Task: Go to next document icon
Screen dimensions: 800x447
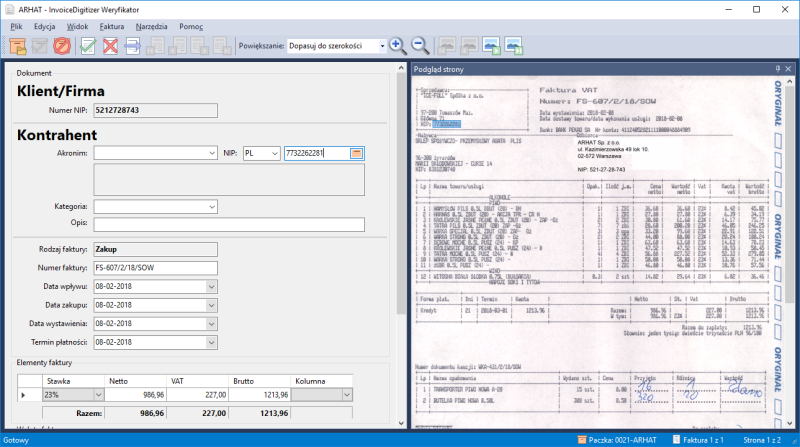Action: pos(199,46)
